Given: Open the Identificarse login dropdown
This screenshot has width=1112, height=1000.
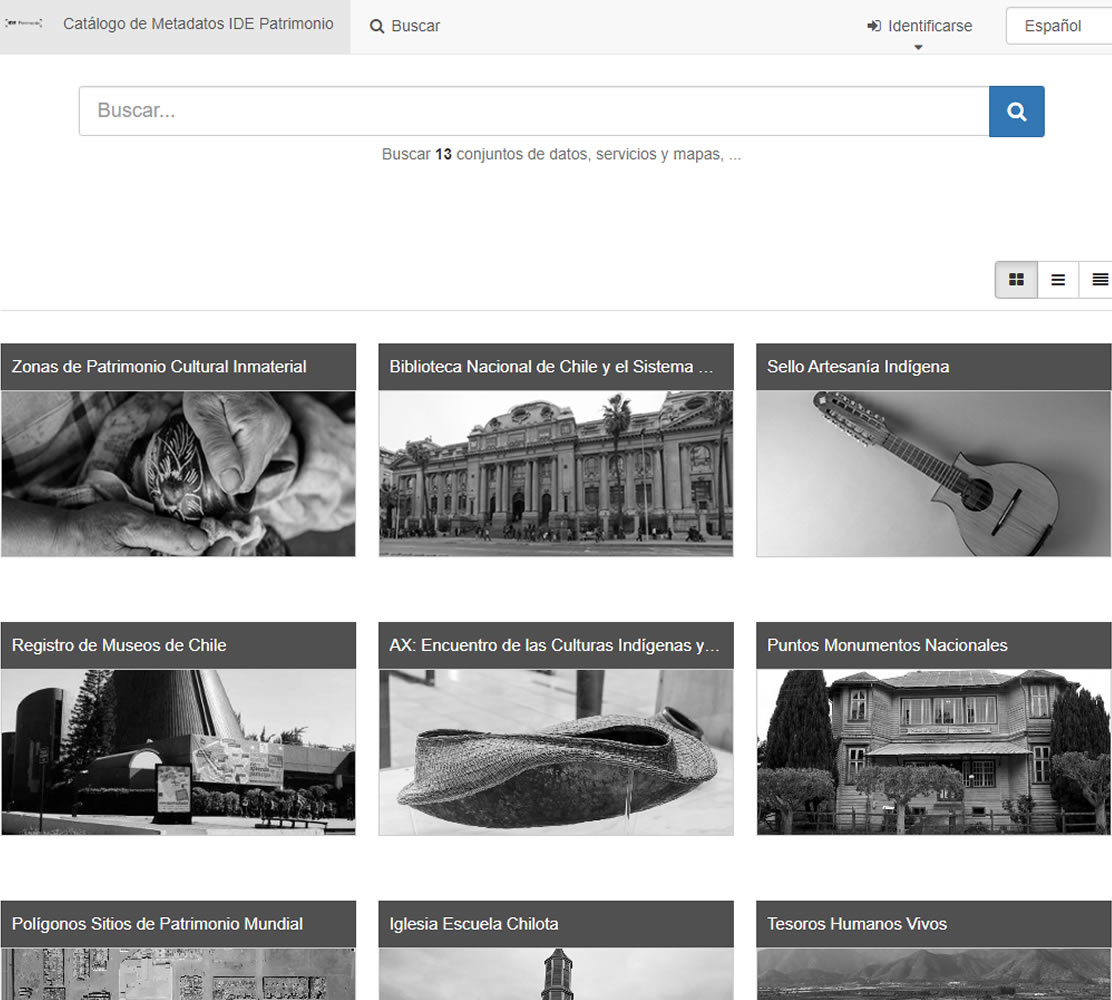Looking at the screenshot, I should (919, 27).
